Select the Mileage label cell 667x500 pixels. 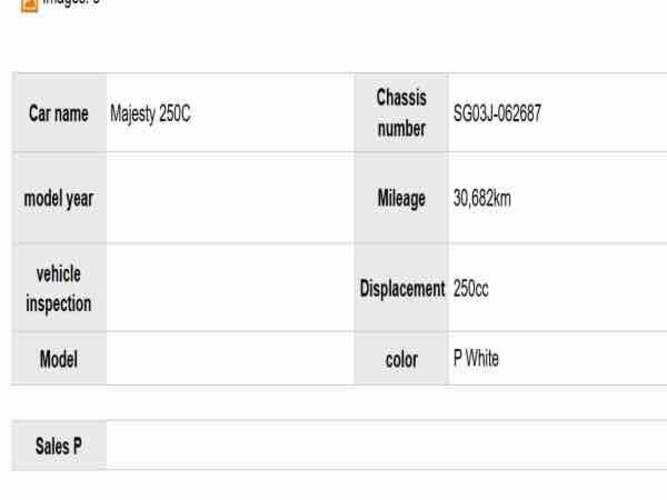[x=401, y=199]
